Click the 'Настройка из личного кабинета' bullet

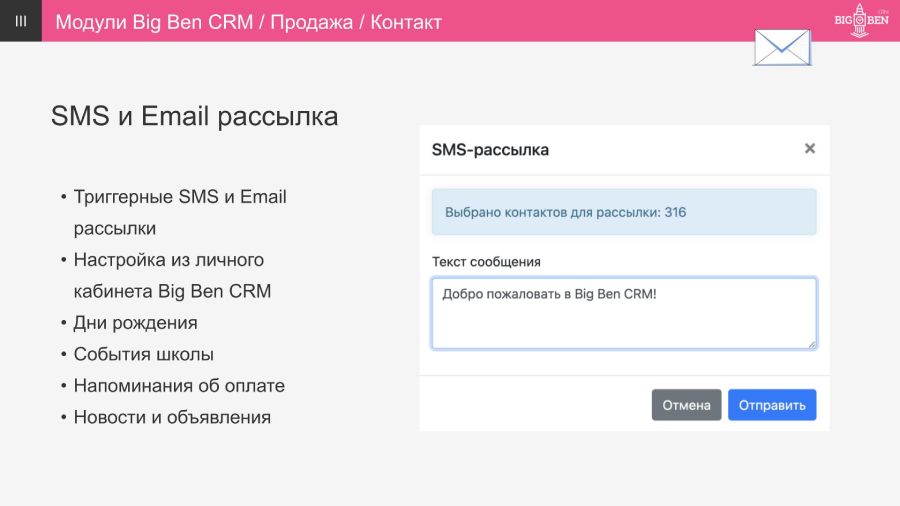coord(172,275)
